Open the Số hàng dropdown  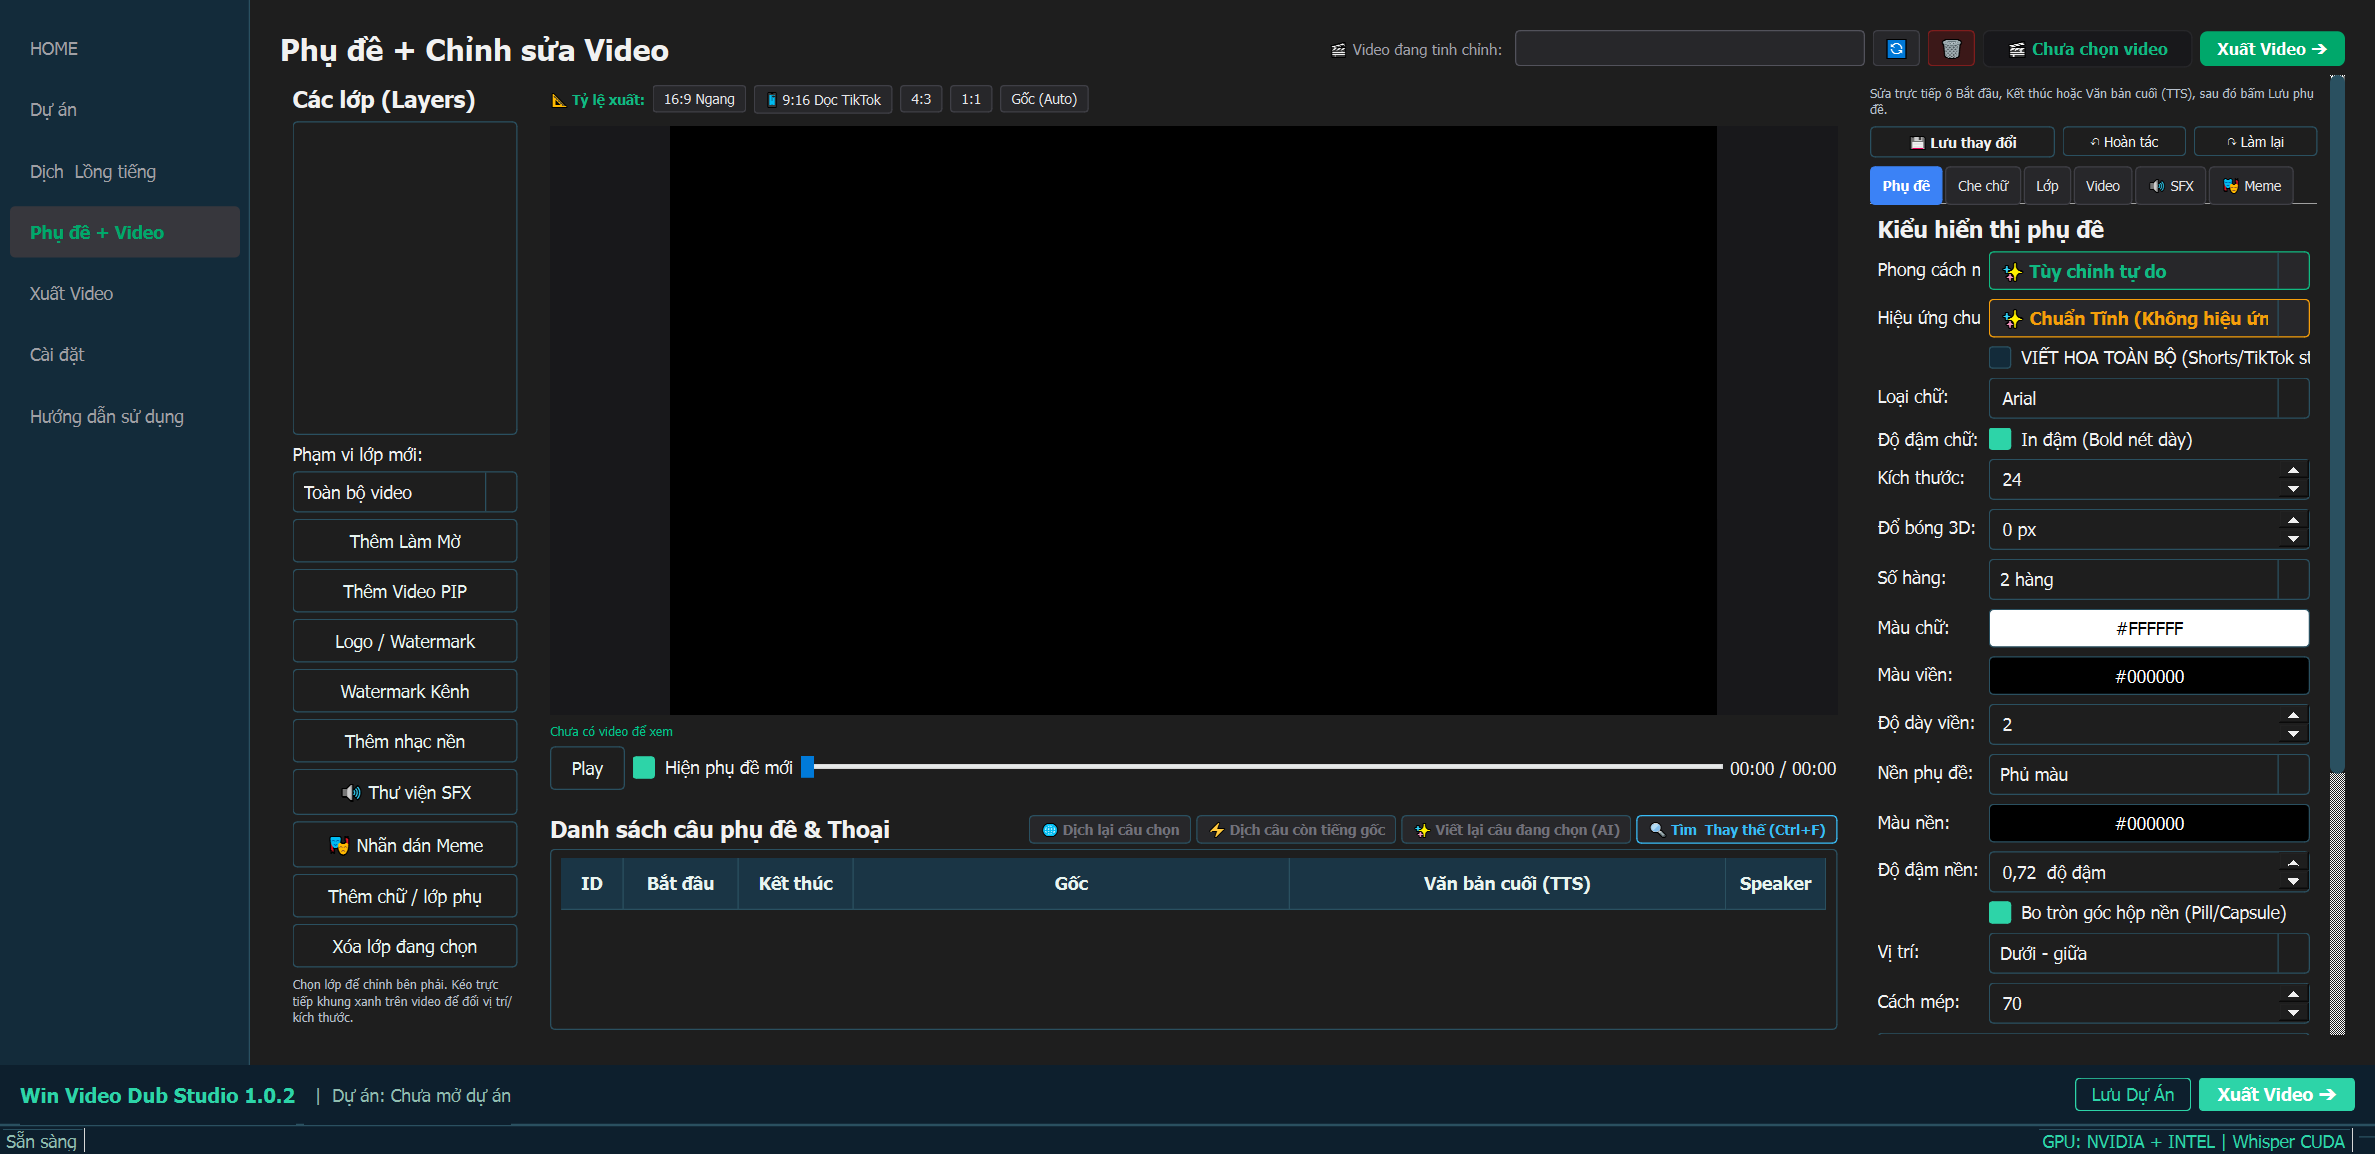2148,579
